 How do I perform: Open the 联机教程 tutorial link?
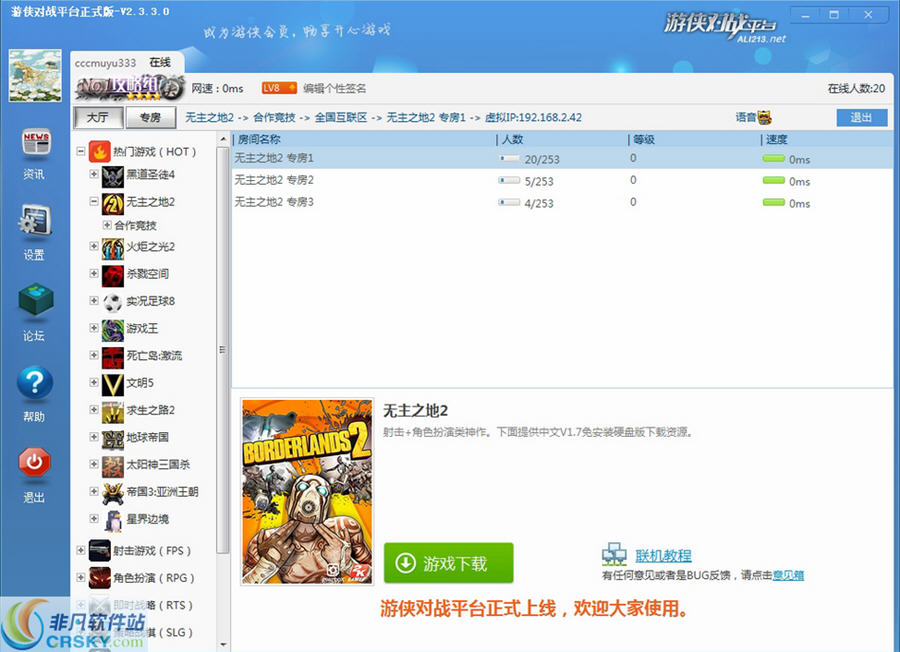click(663, 556)
